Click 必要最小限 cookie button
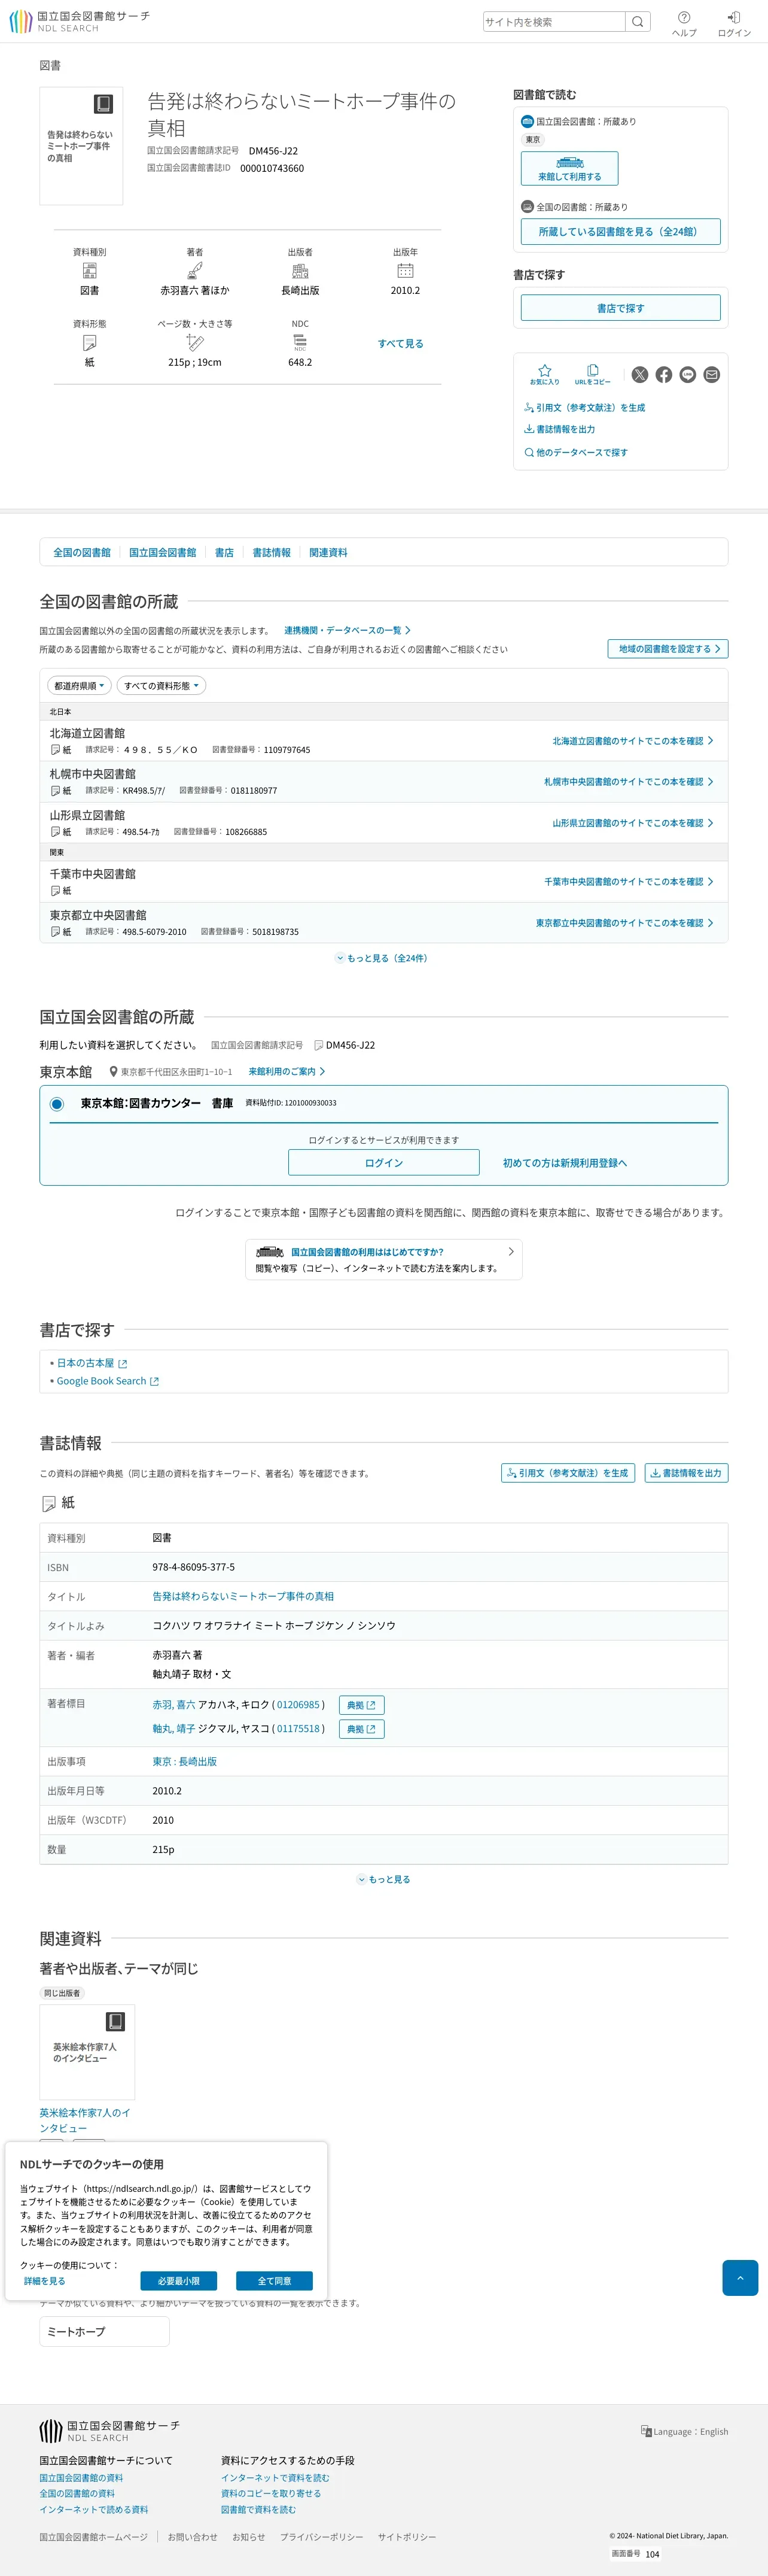The height and width of the screenshot is (2576, 768). [x=179, y=2281]
